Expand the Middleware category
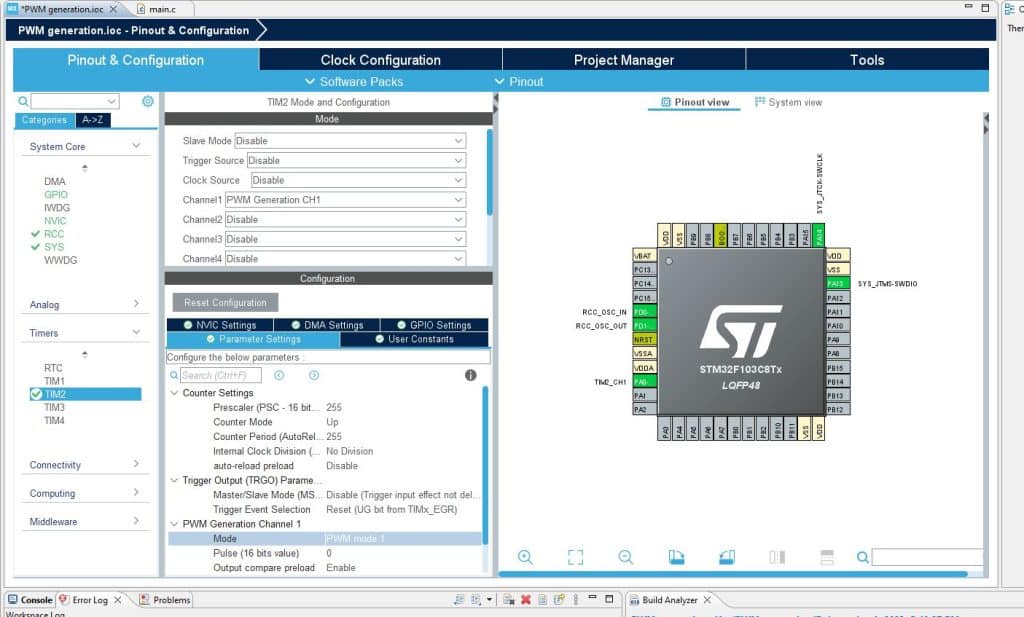The height and width of the screenshot is (617, 1024). [85, 521]
